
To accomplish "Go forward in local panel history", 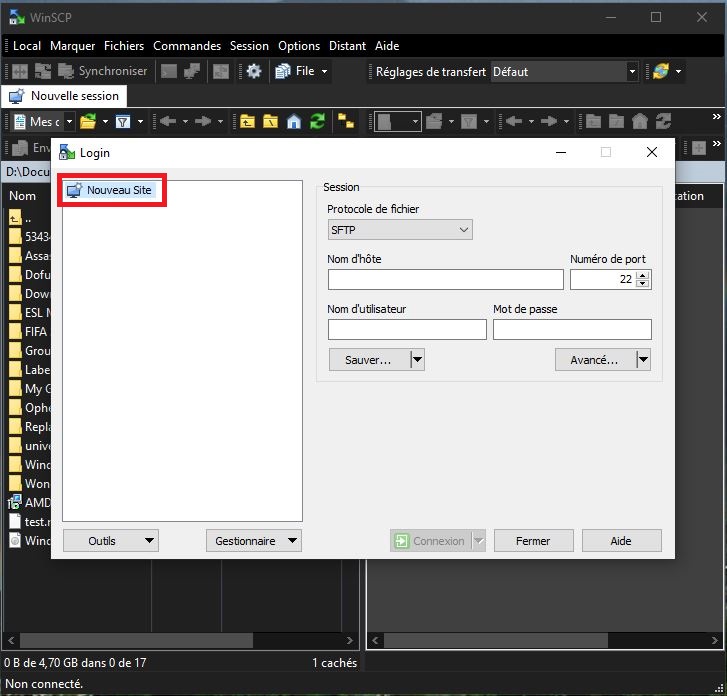I will (203, 122).
